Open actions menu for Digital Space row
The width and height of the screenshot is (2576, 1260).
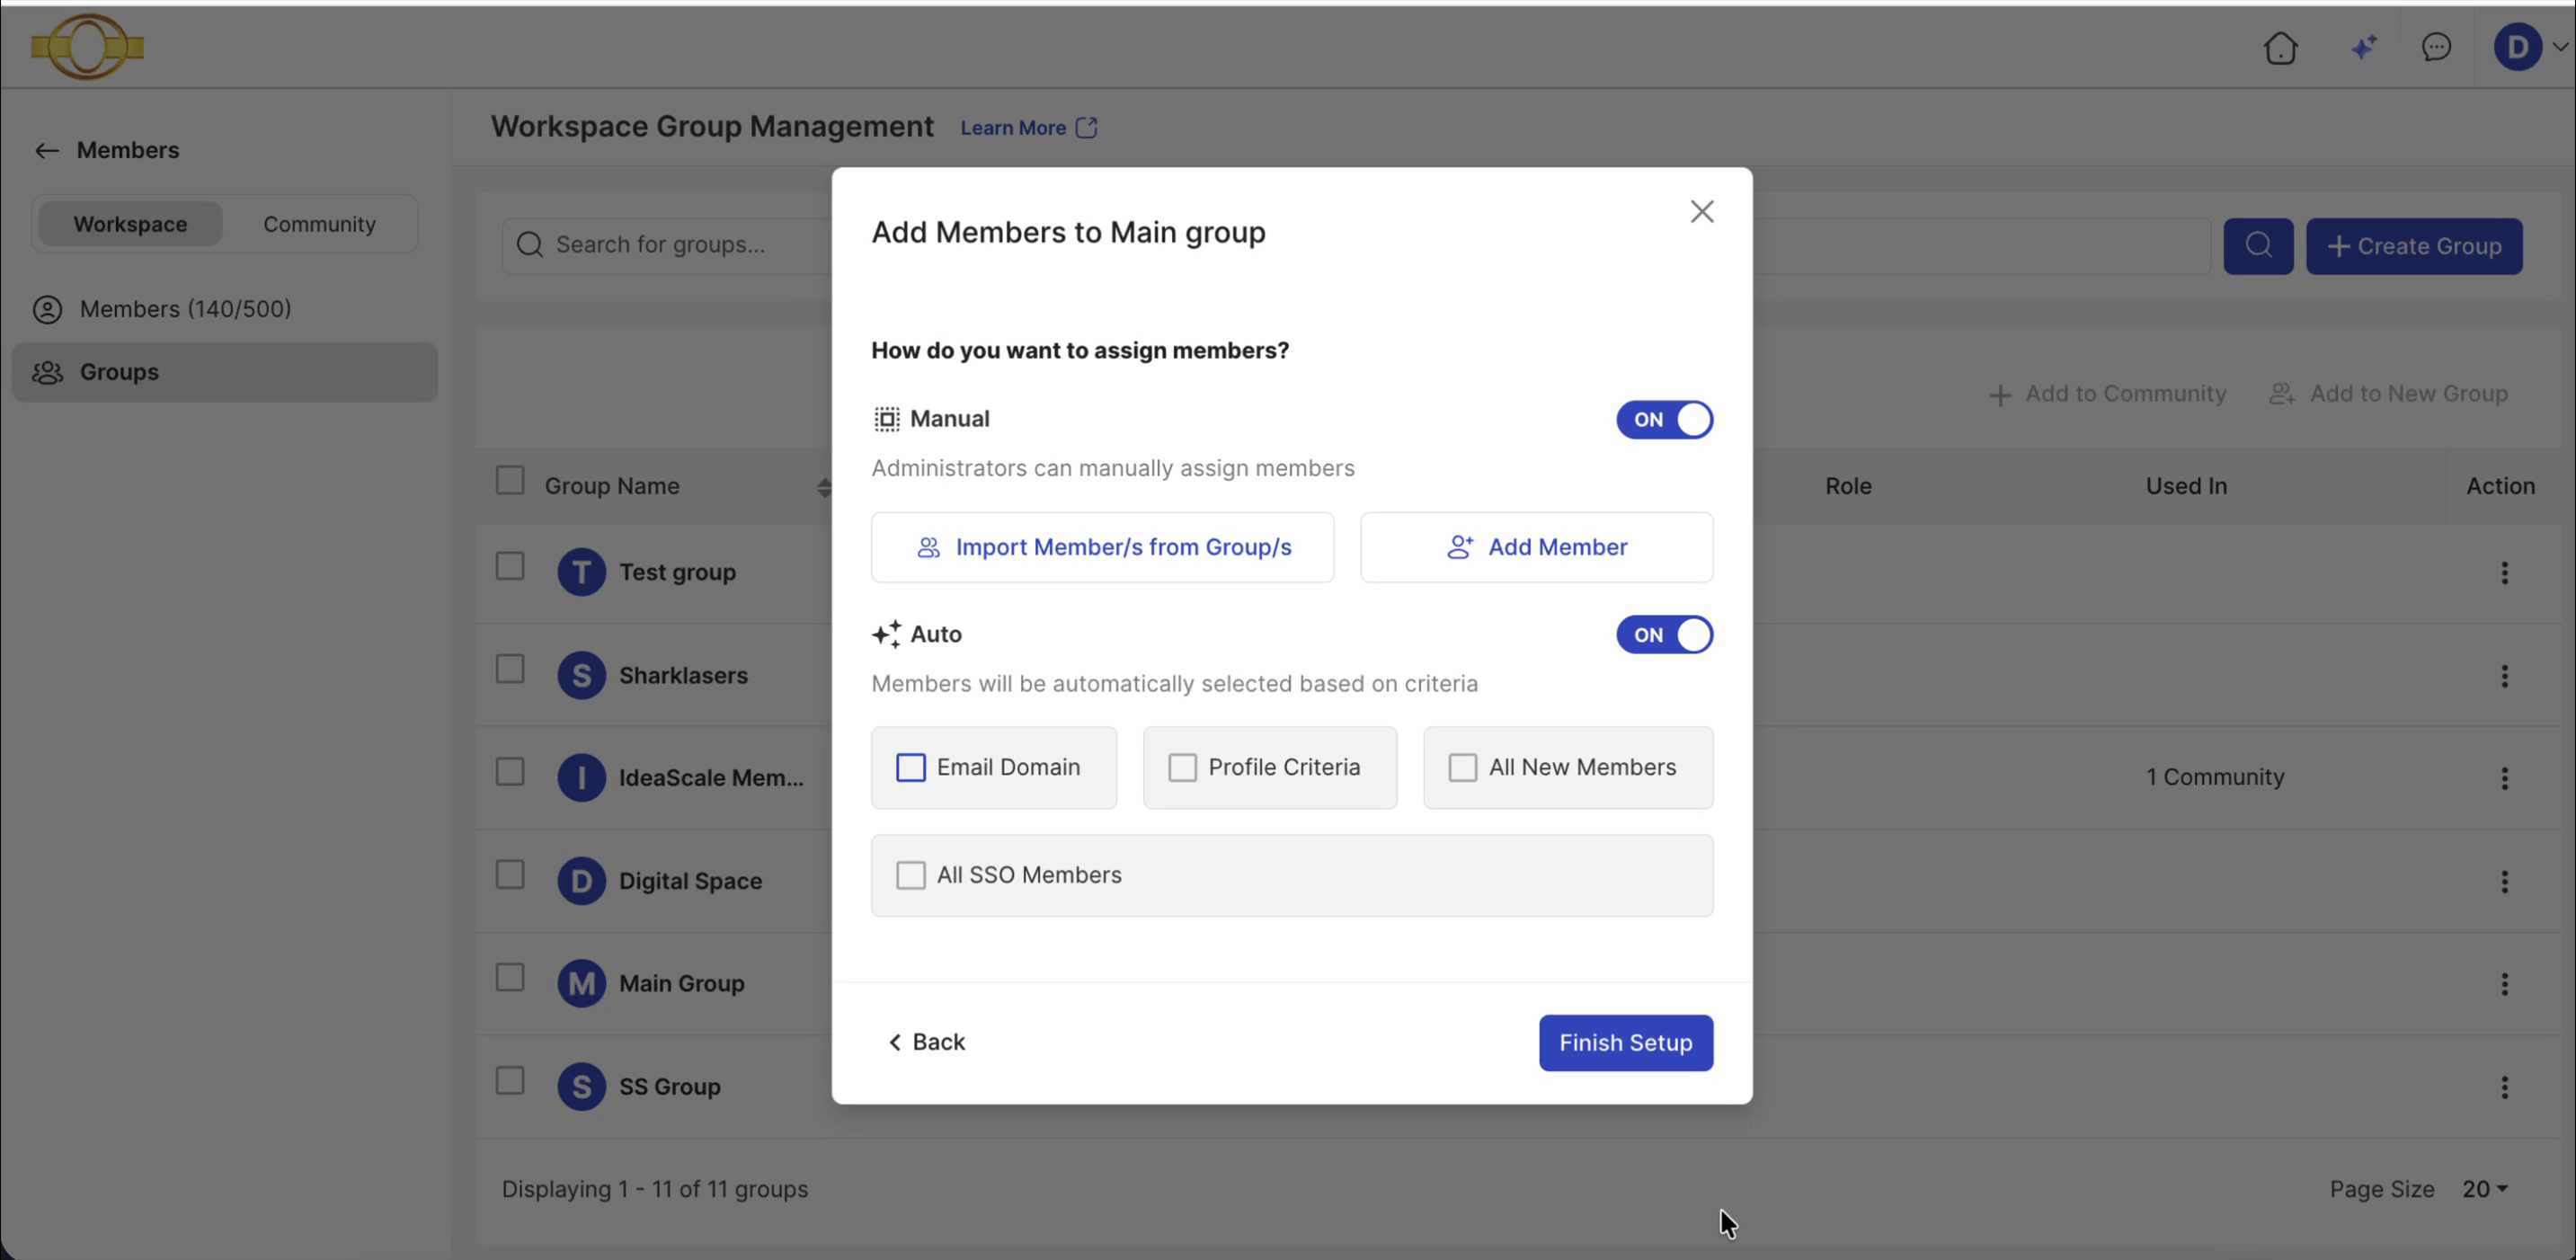[2504, 881]
